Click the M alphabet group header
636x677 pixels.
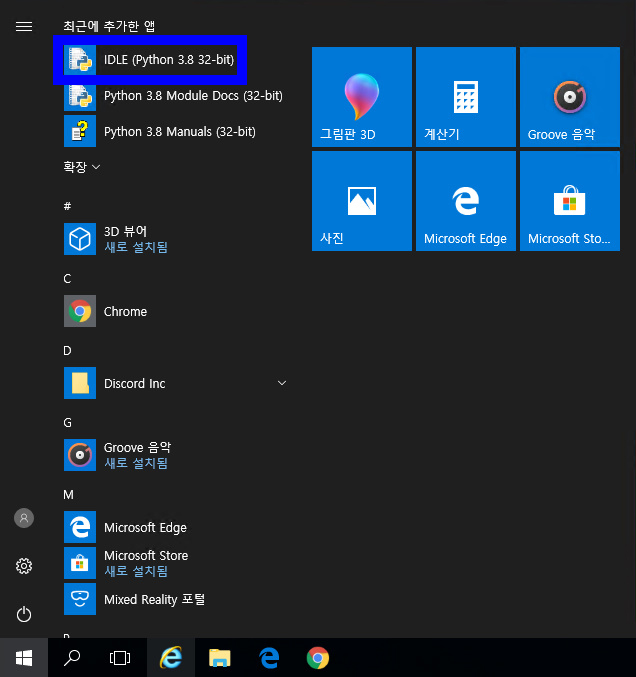[68, 495]
